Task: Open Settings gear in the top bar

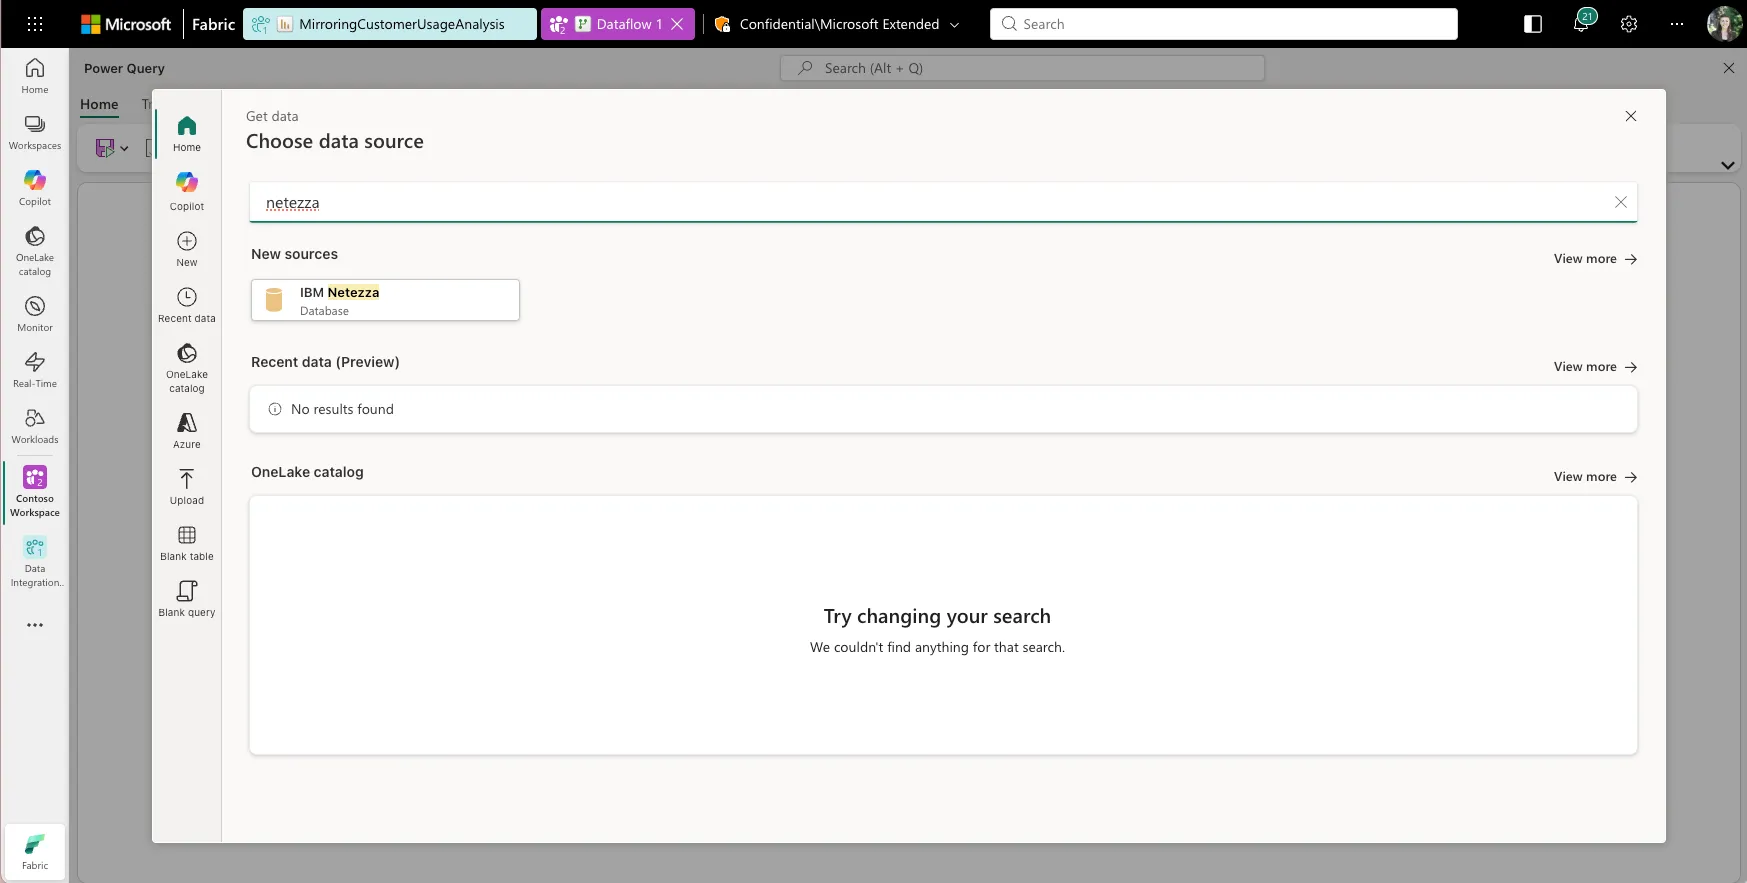Action: [x=1629, y=24]
